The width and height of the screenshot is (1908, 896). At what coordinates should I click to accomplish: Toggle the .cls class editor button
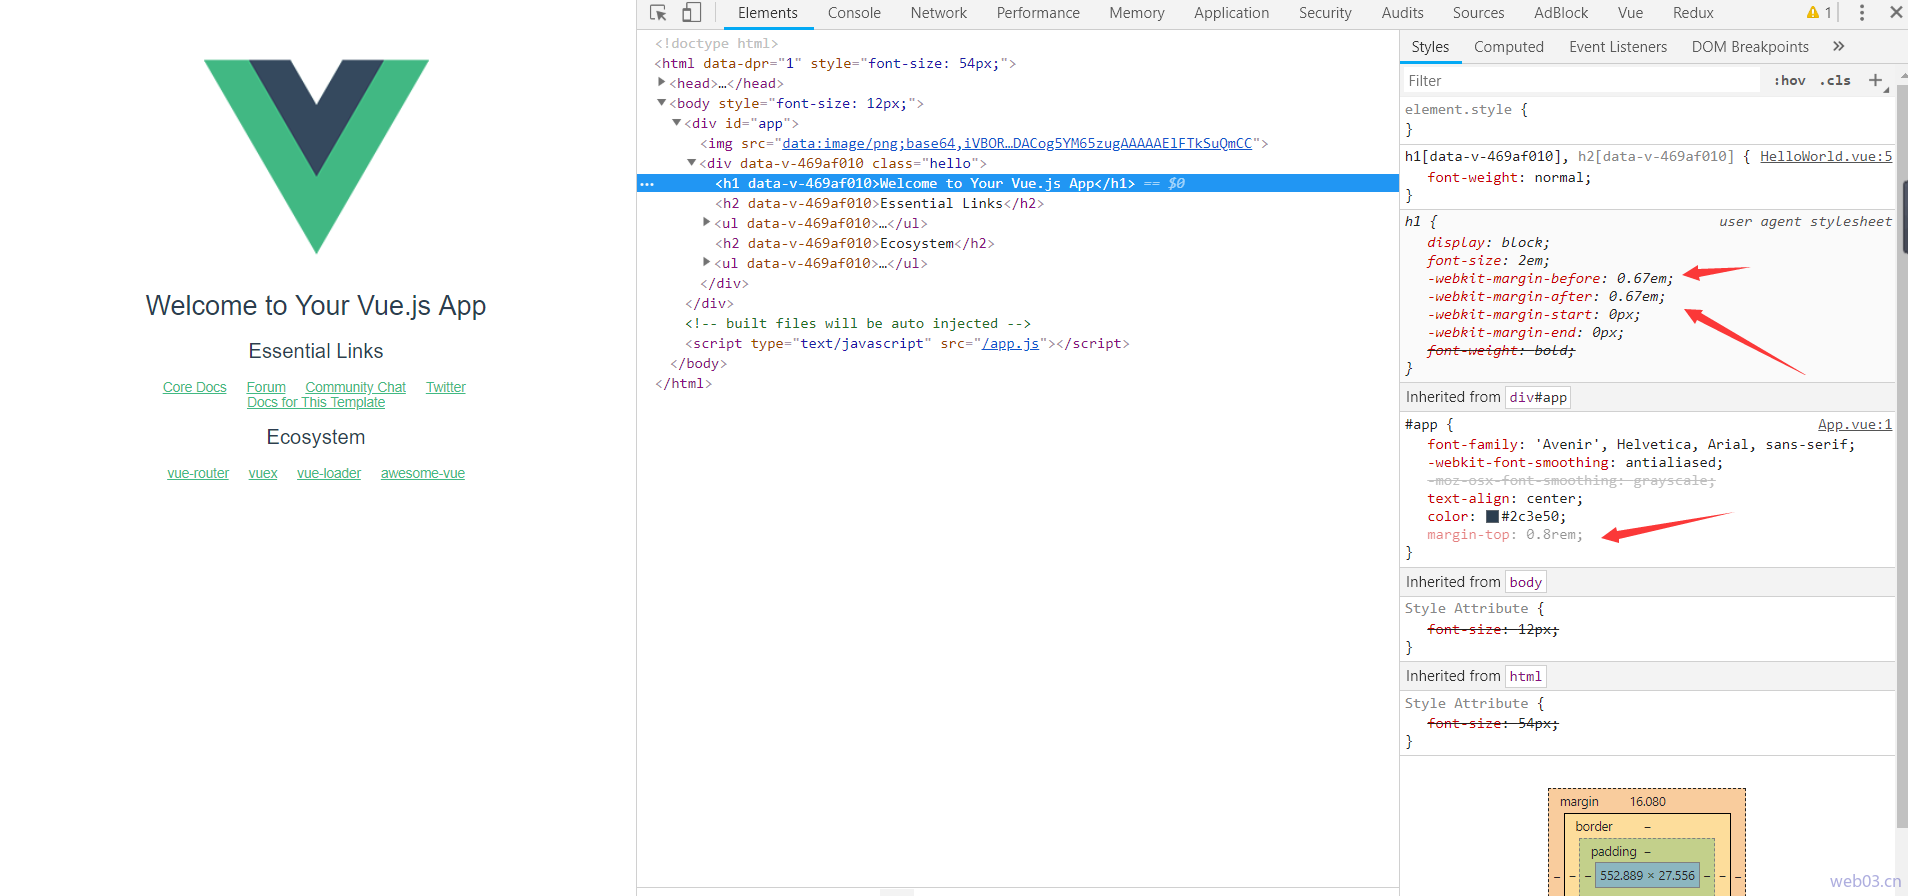[x=1835, y=81]
